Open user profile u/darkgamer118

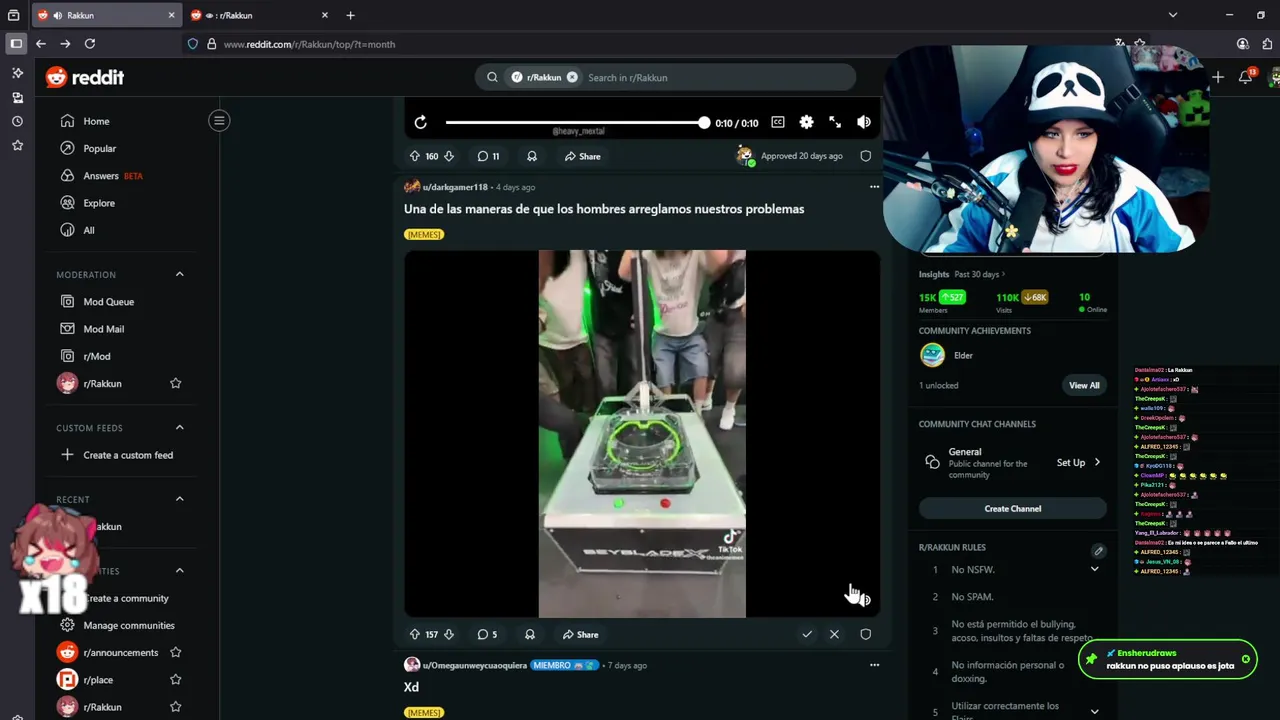tap(455, 187)
